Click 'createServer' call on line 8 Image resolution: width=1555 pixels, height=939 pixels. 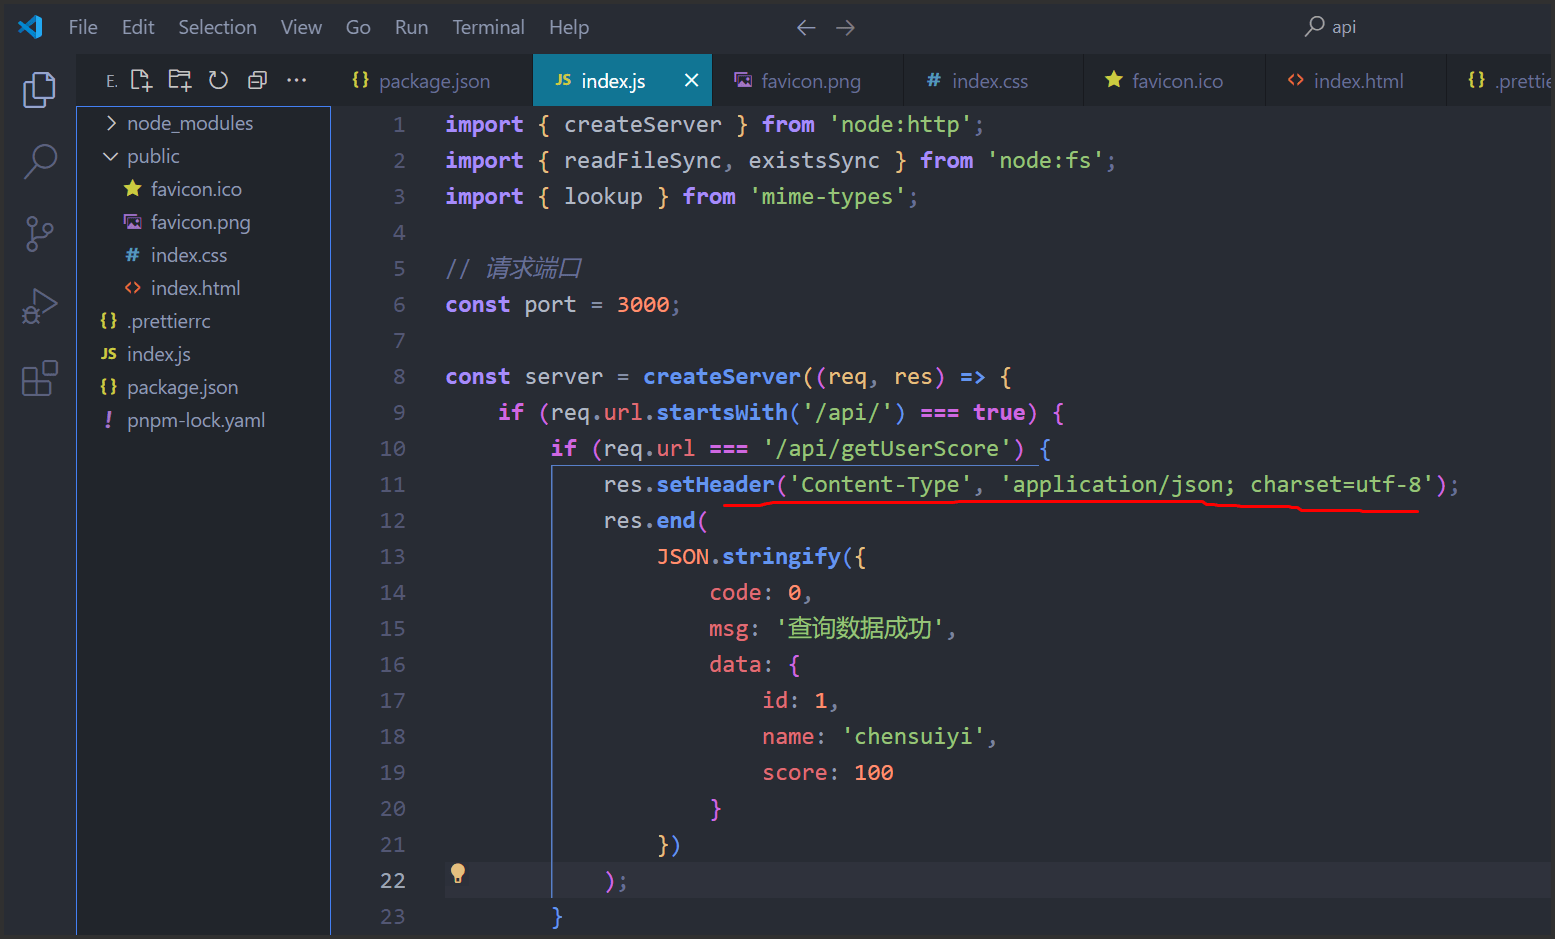tap(722, 377)
